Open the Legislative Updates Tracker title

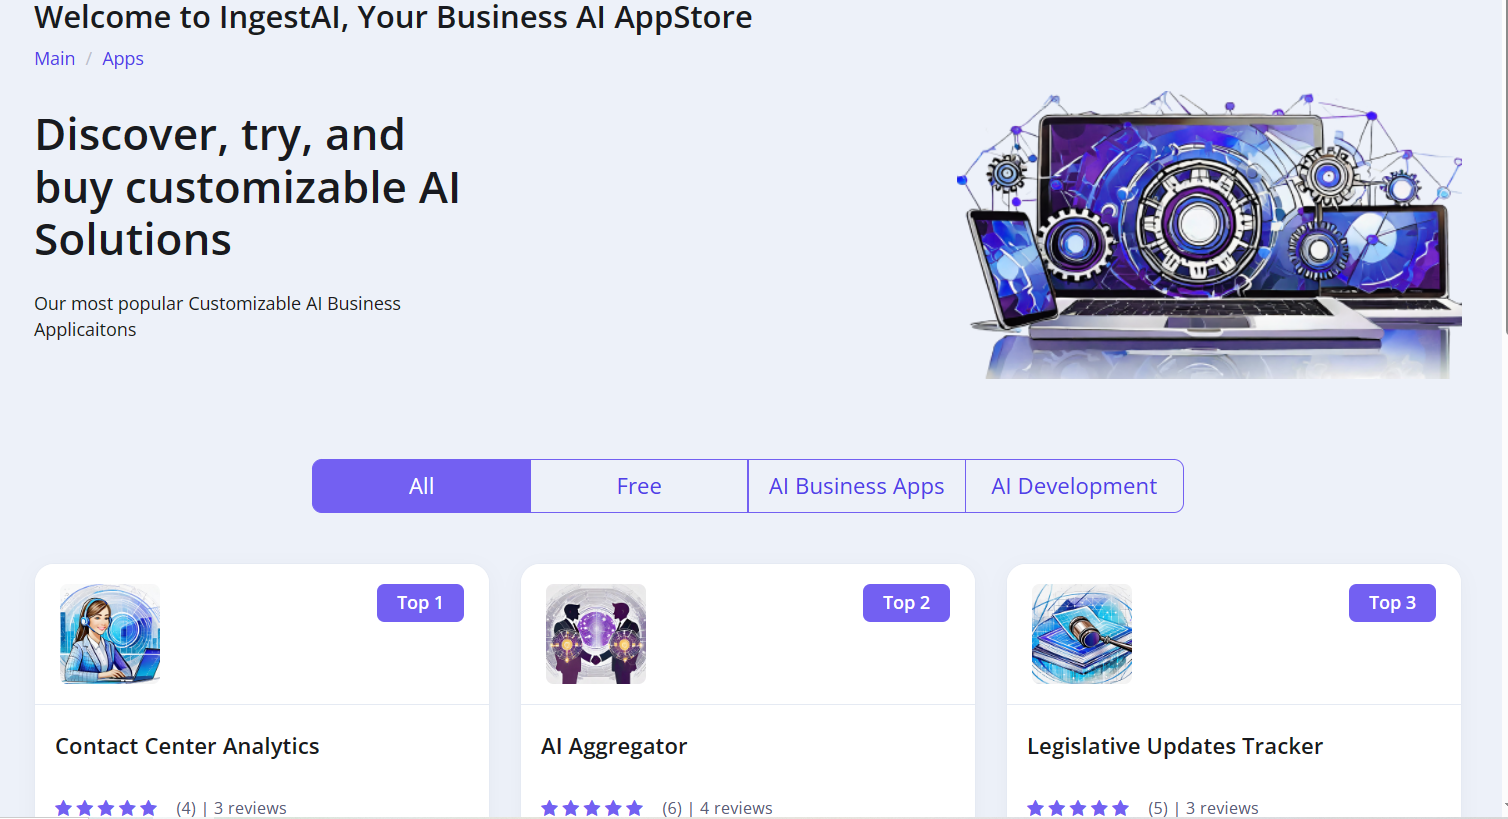(1175, 746)
